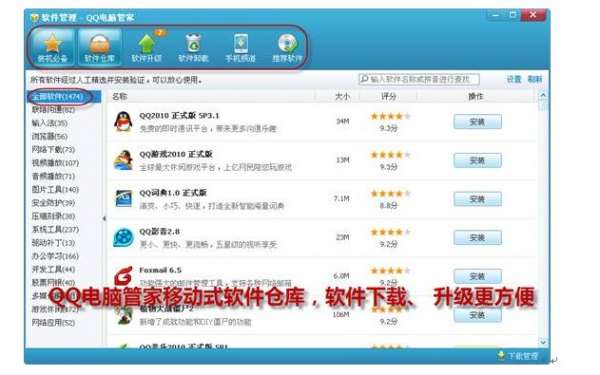Click the QQ词典 app icon

pyautogui.click(x=123, y=199)
